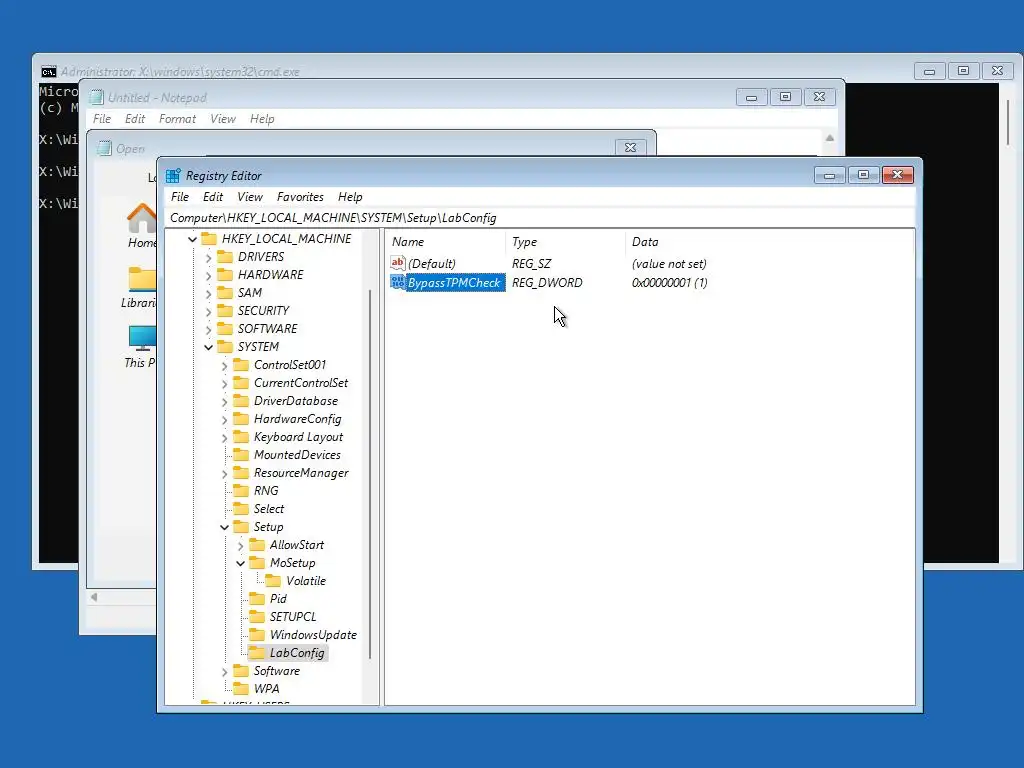
Task: Select the DRIVERS folder icon
Action: (x=225, y=257)
